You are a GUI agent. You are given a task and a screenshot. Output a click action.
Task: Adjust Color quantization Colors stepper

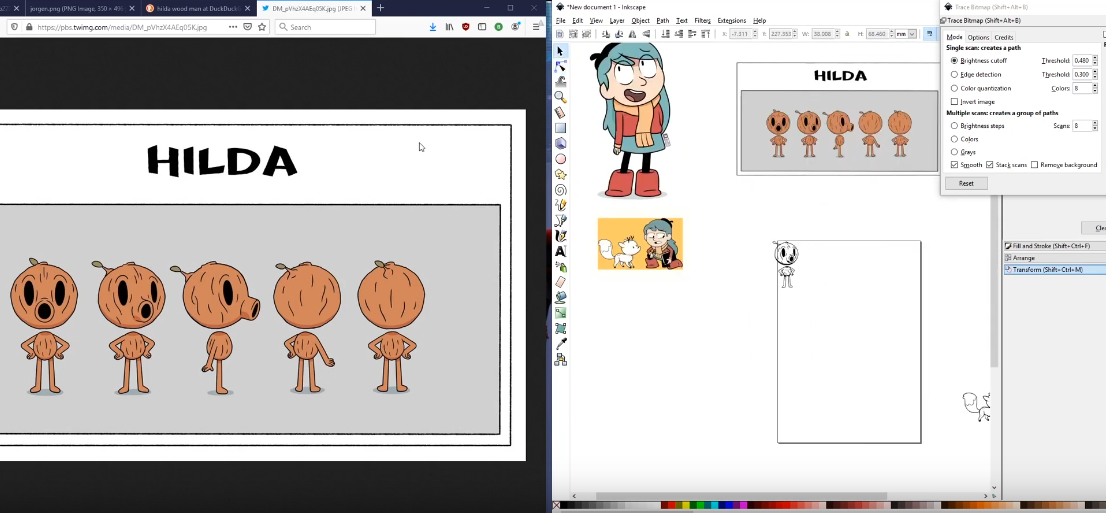1095,88
